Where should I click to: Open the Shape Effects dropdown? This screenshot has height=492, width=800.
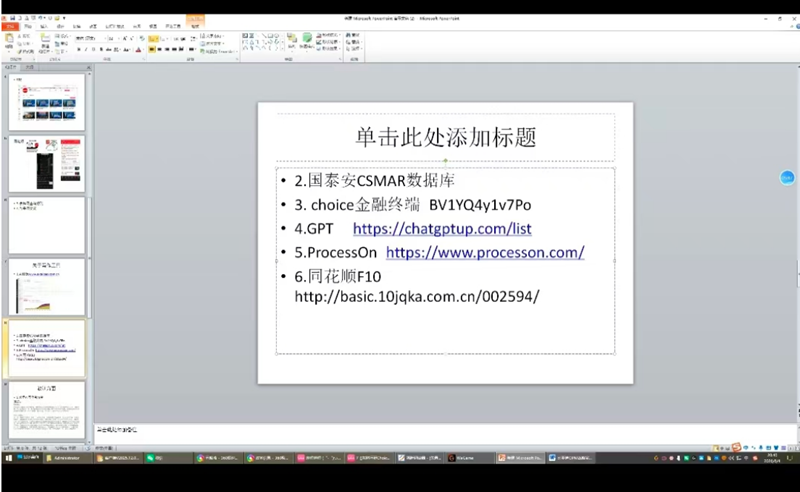click(x=329, y=48)
